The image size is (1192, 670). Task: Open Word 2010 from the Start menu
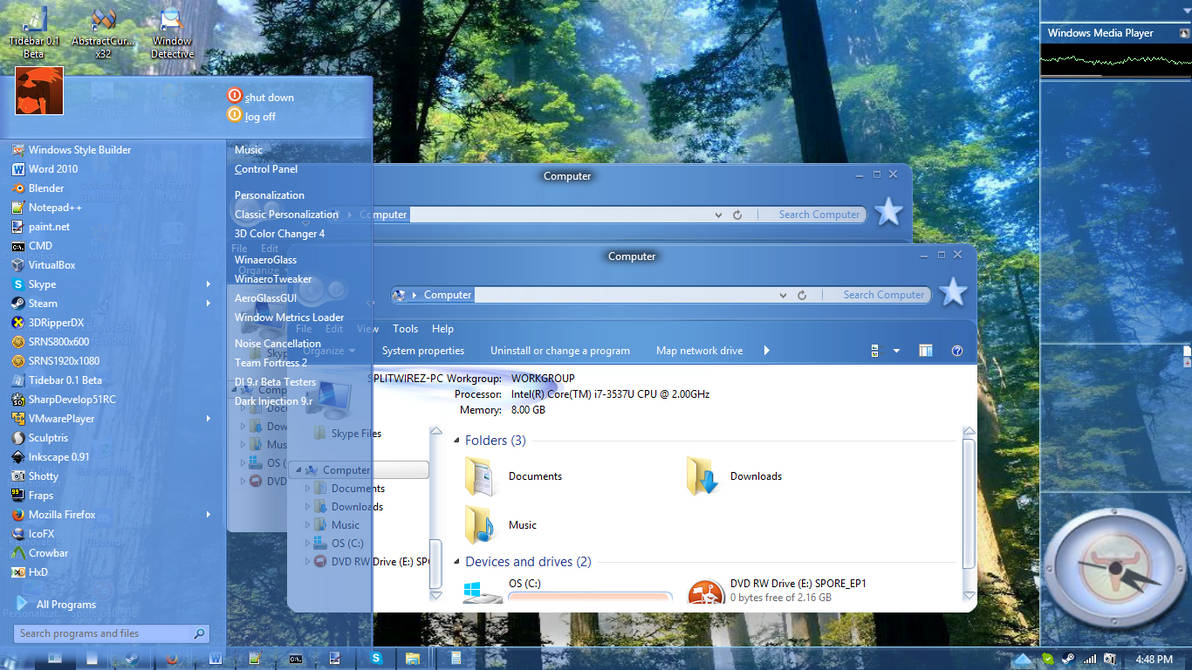[45, 169]
